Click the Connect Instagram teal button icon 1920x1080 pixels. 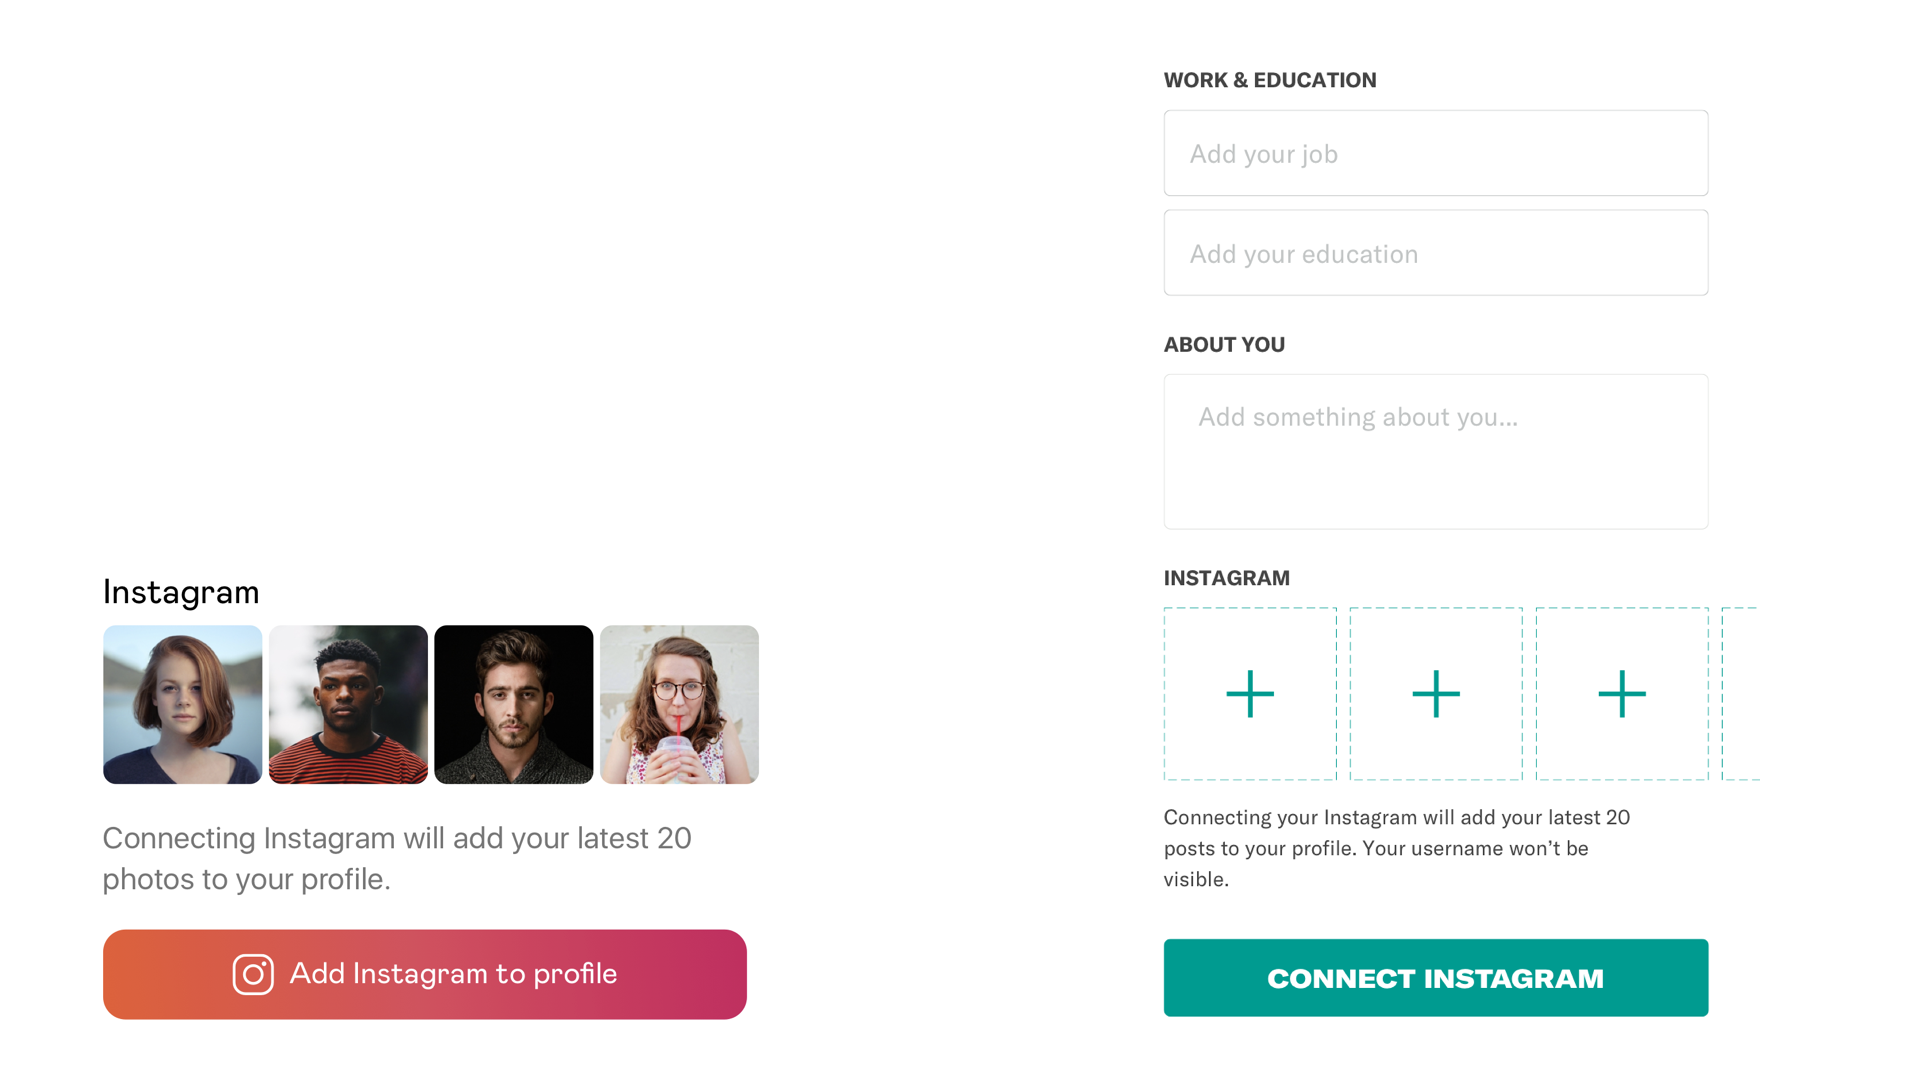pyautogui.click(x=1435, y=977)
